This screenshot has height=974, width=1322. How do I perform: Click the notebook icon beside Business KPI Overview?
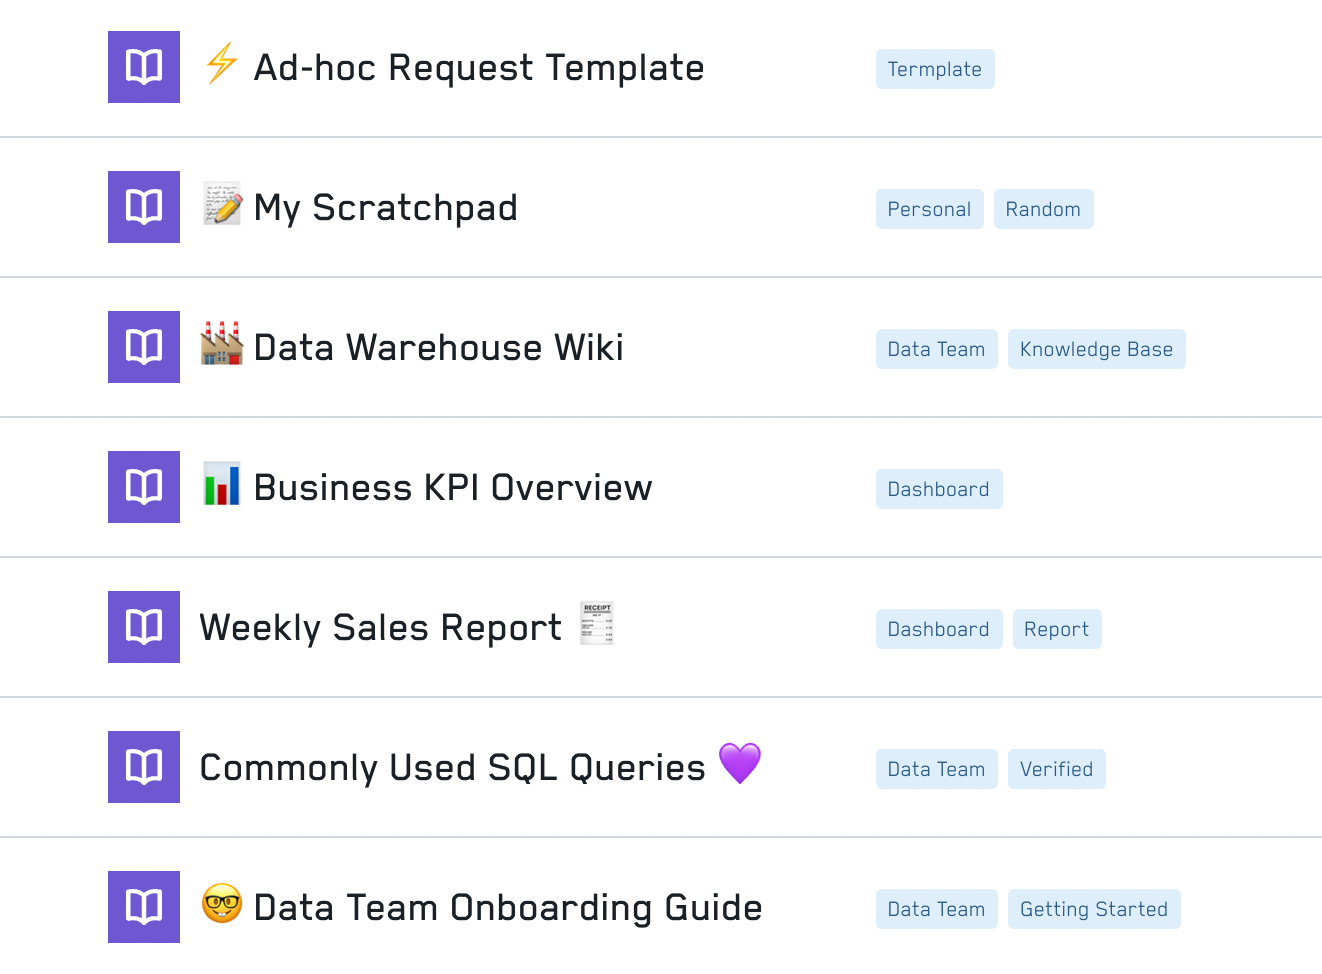click(144, 487)
